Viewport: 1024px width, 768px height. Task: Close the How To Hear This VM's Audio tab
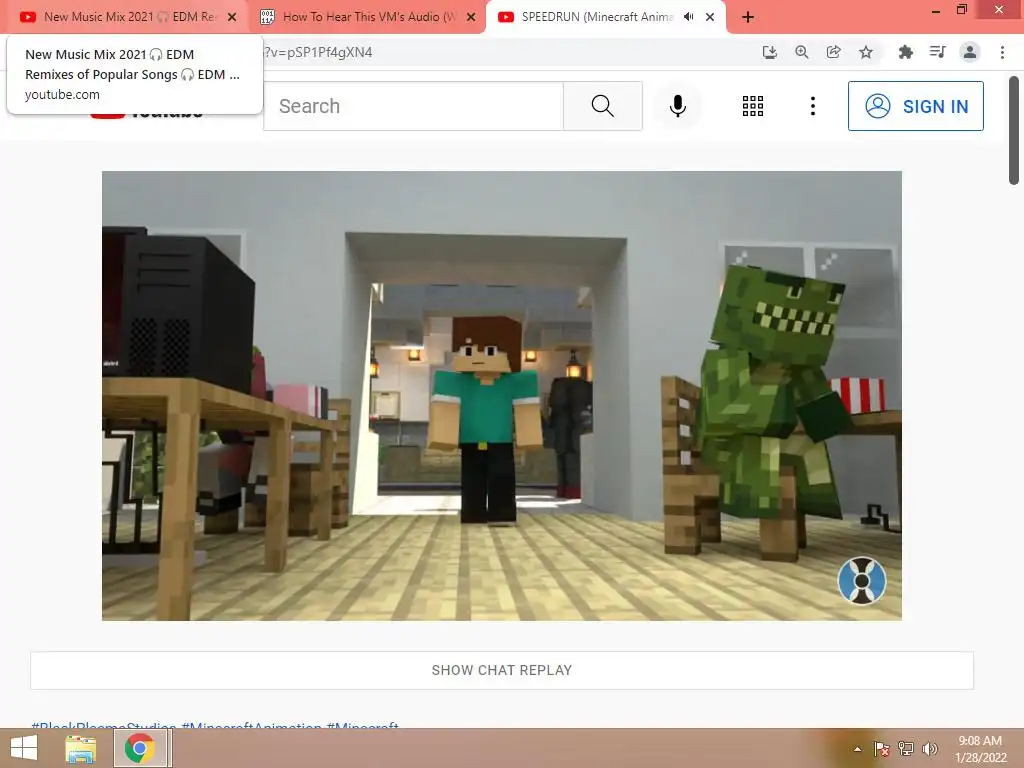(471, 17)
